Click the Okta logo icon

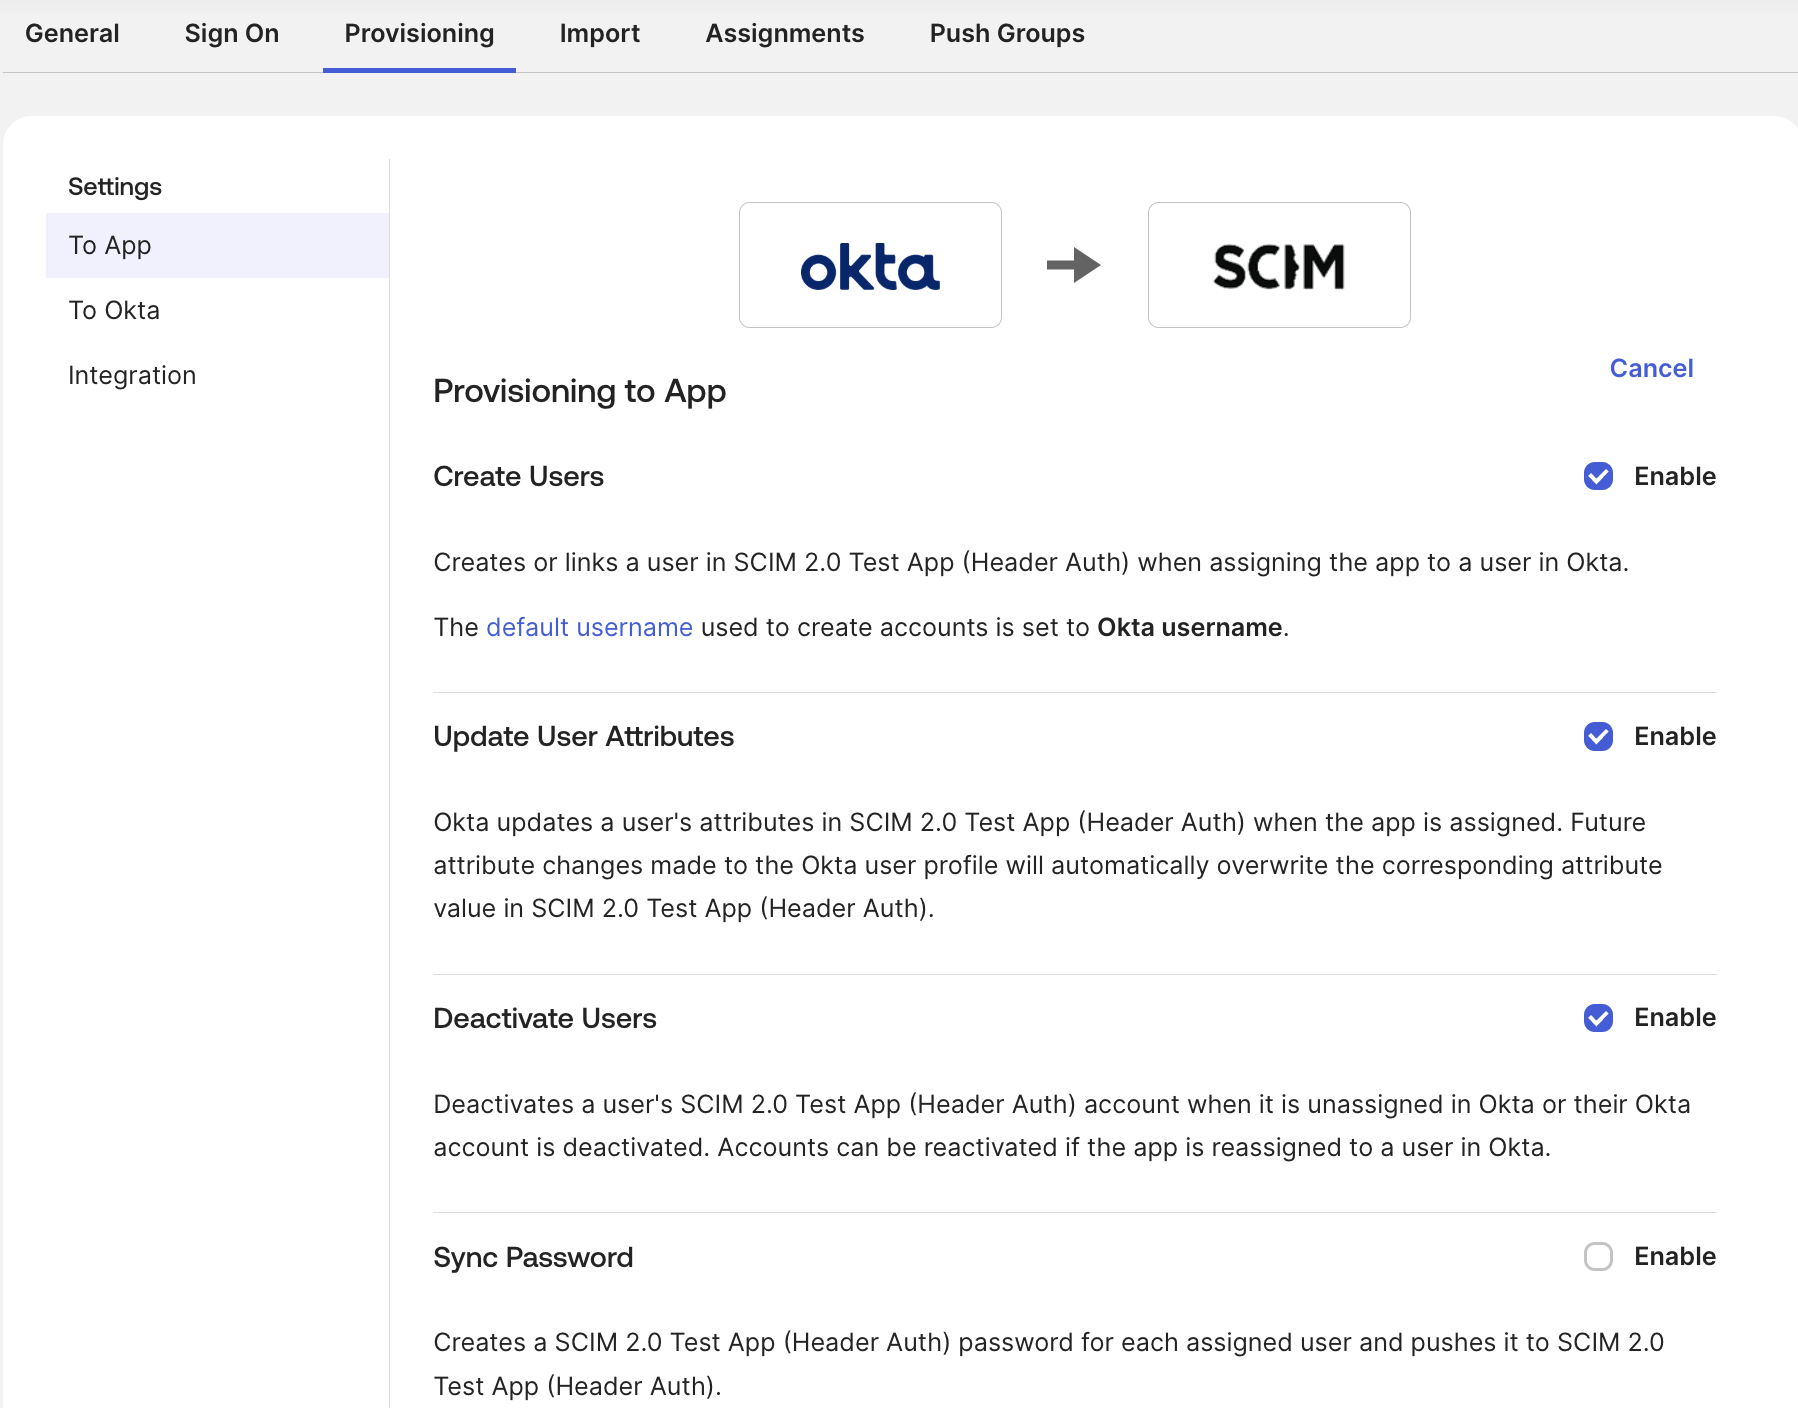coord(869,264)
